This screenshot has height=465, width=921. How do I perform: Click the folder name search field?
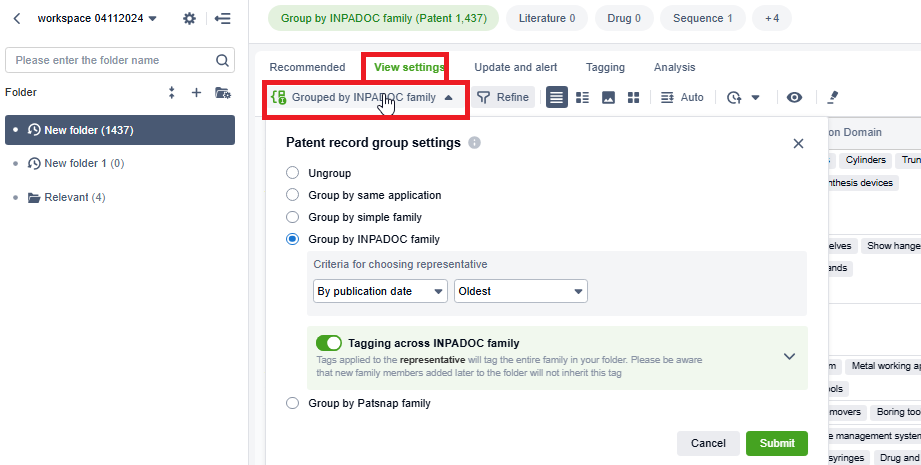[120, 60]
